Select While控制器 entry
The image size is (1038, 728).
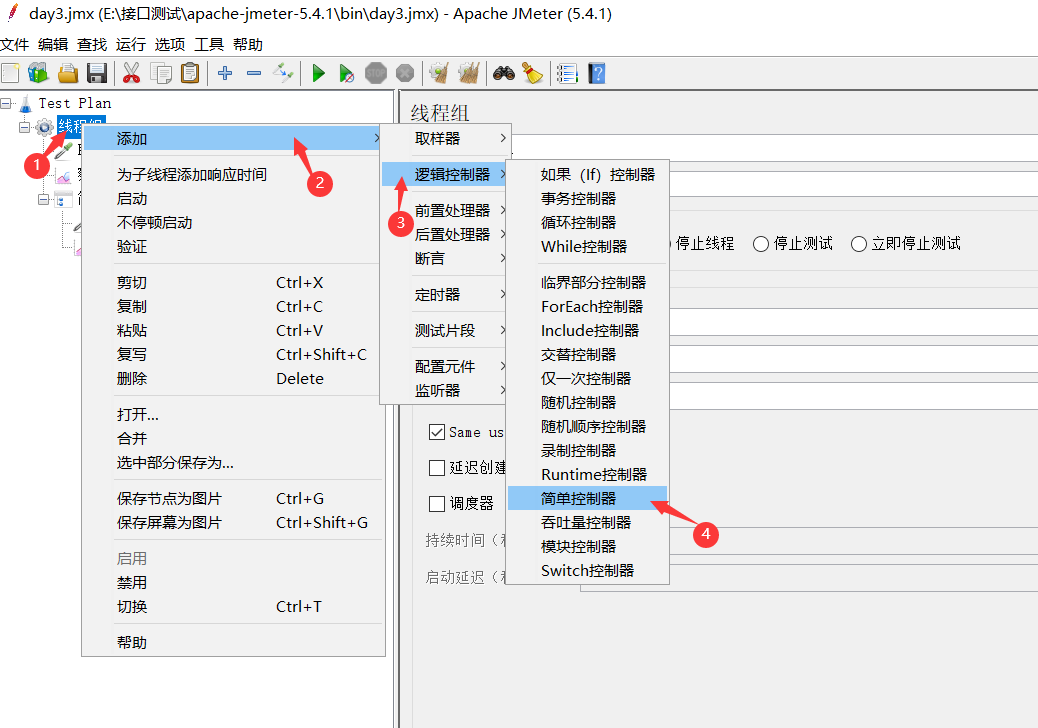(x=587, y=246)
